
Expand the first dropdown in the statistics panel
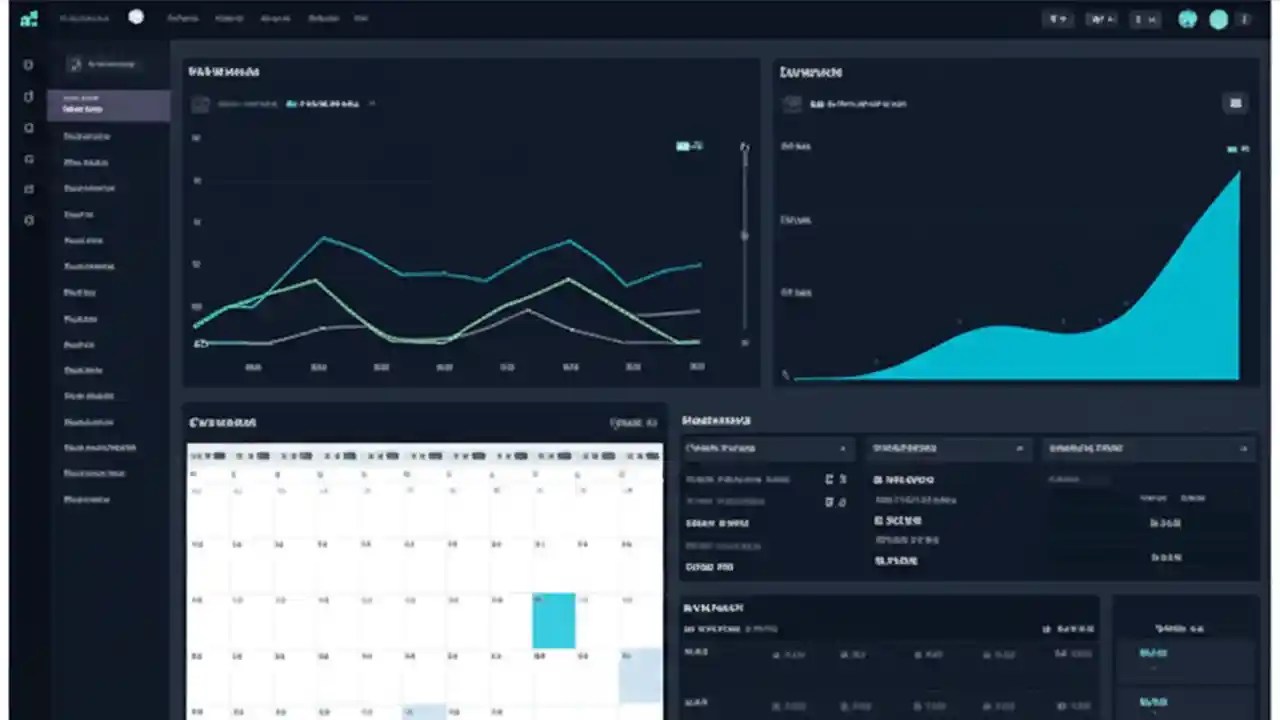766,448
